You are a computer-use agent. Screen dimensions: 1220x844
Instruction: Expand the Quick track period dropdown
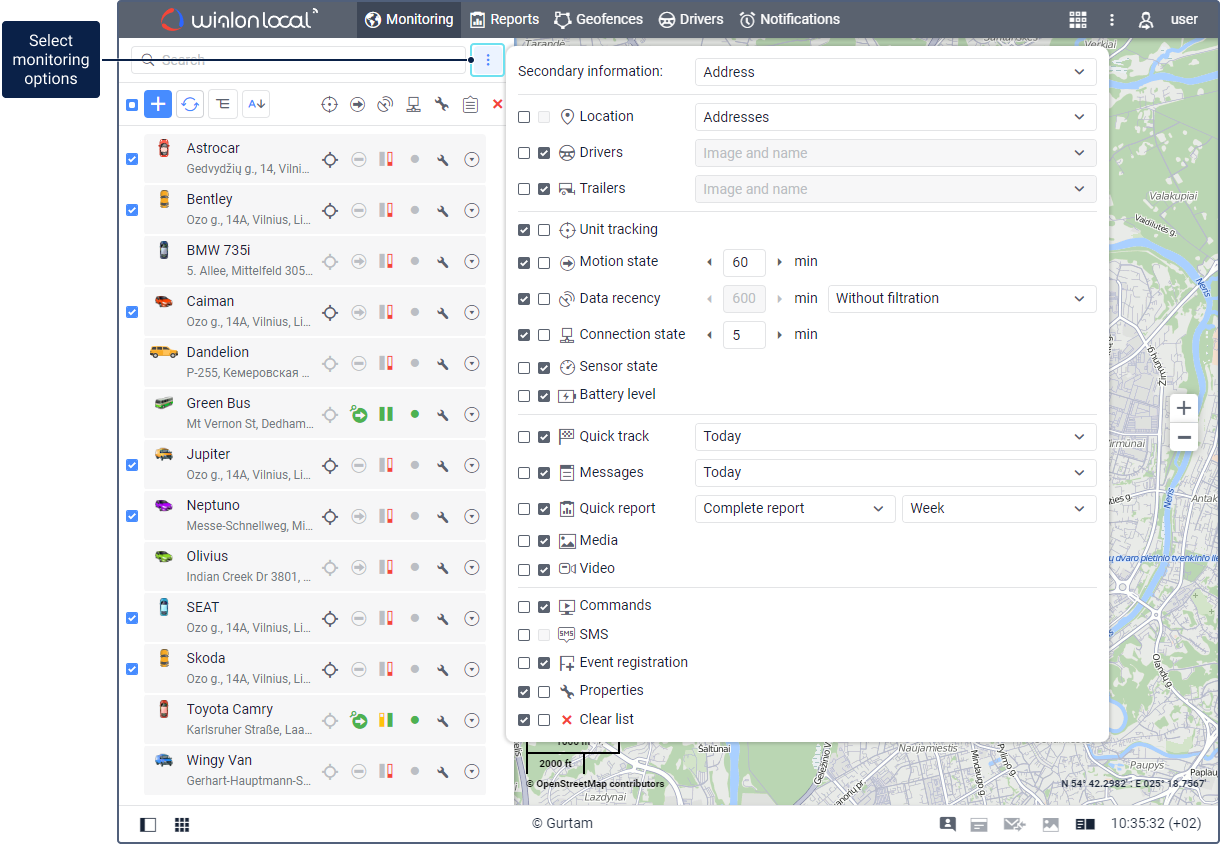[895, 437]
